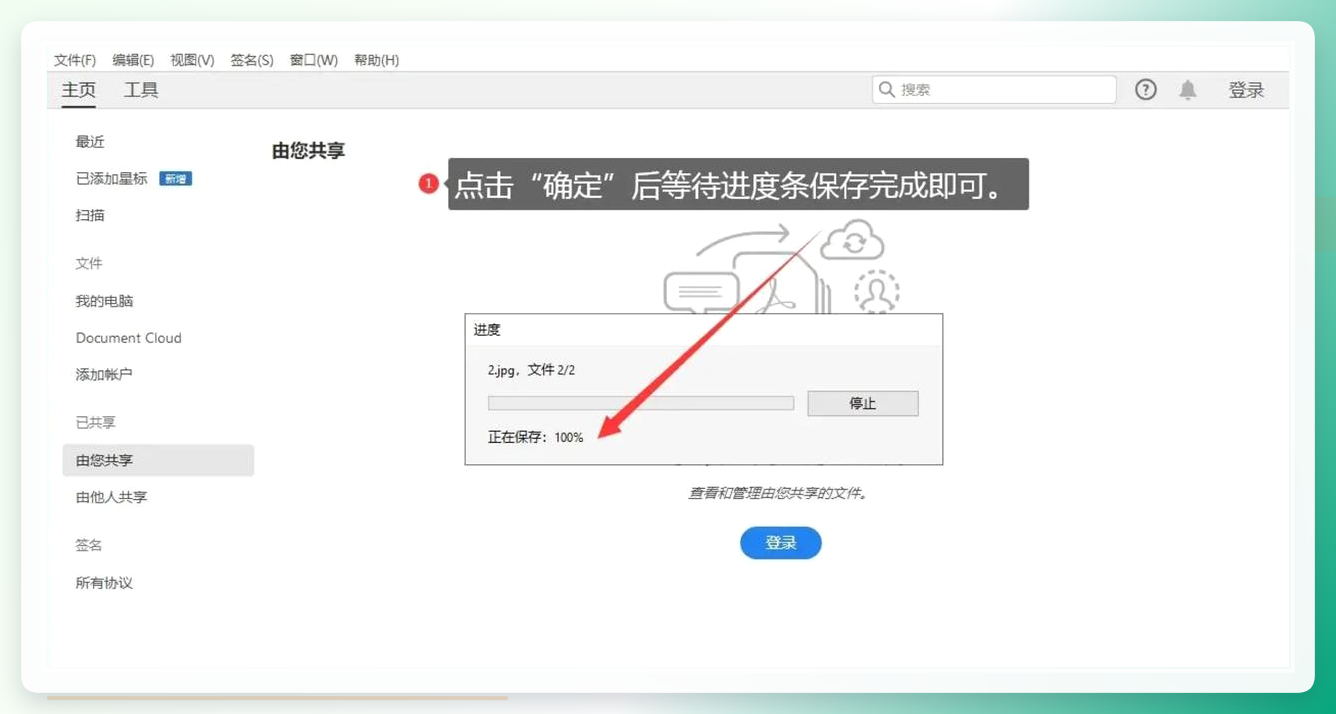Screen dimensions: 1336x714
Task: Click 添加帐户 in the sidebar
Action: click(104, 375)
